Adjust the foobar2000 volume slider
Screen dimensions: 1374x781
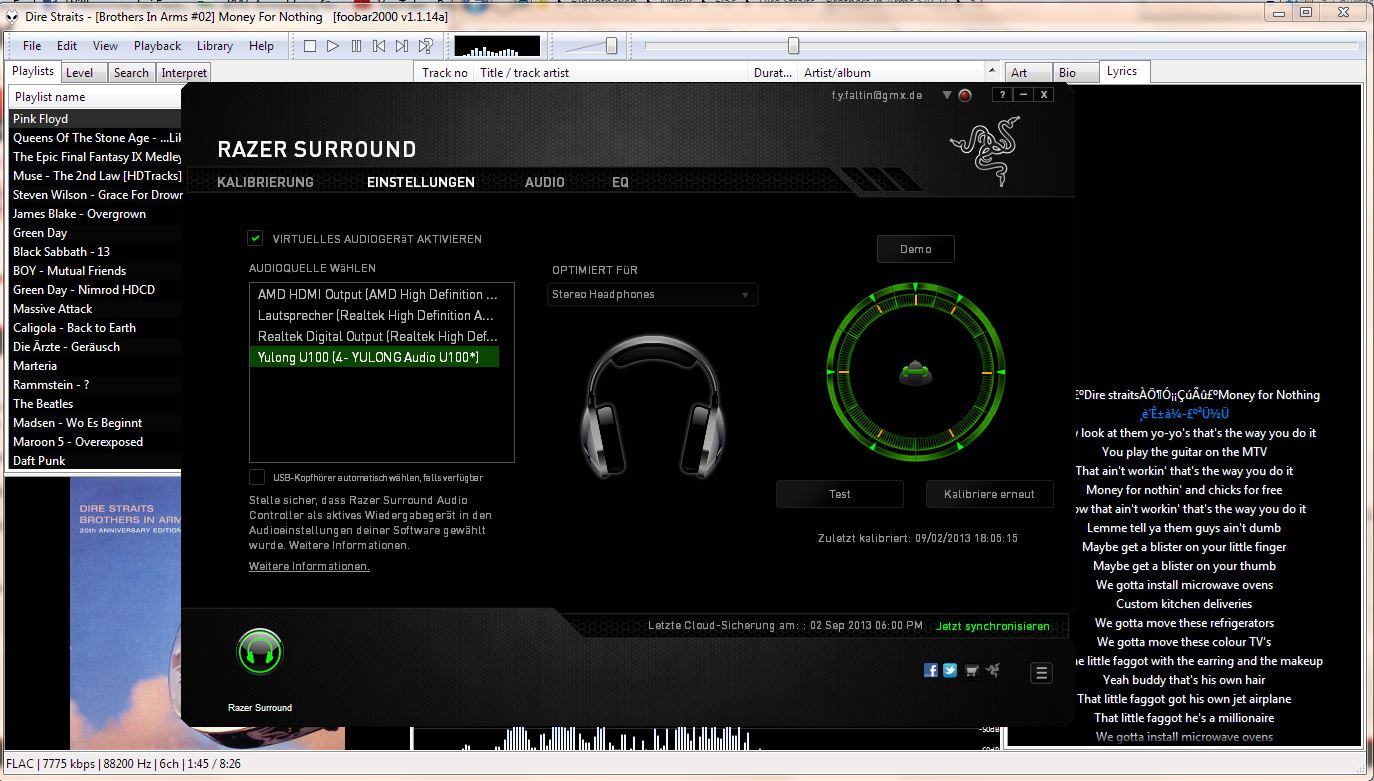pos(611,46)
